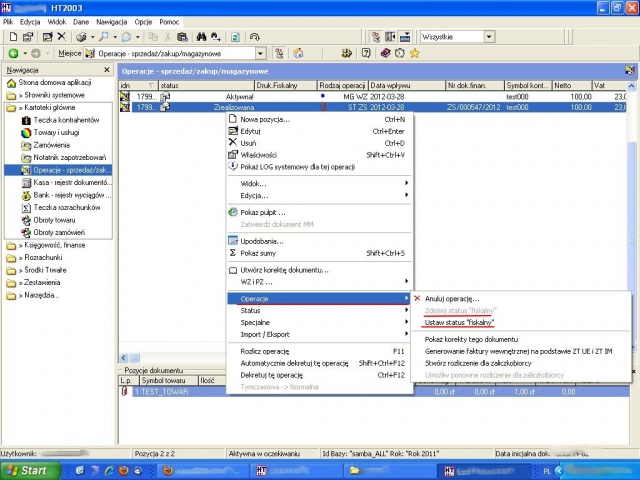Choose Stwórz rozliczenie dla zaliczkobiorcy
Screen dimensions: 640x480
coord(521,363)
